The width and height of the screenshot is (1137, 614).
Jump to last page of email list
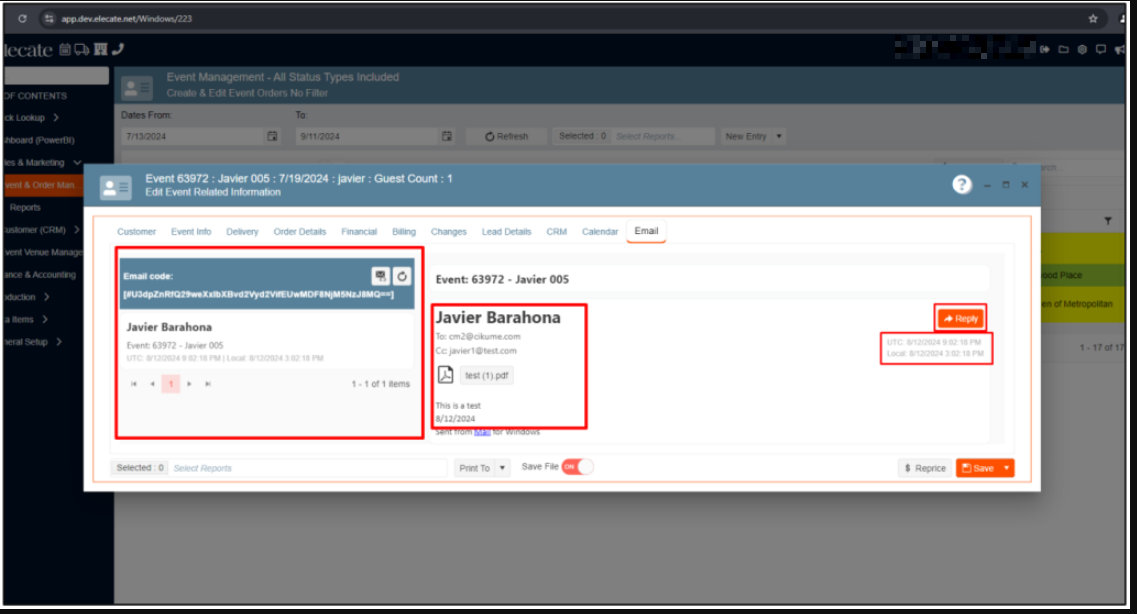[x=208, y=384]
